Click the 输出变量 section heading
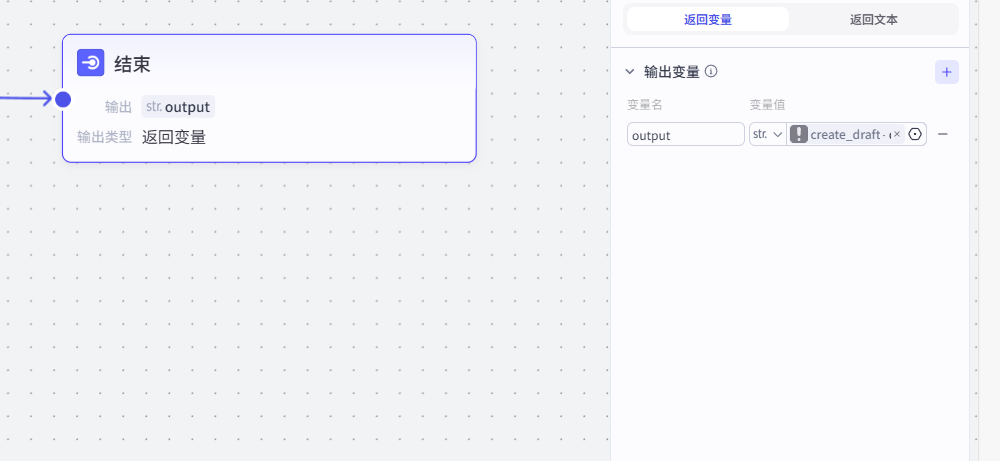The height and width of the screenshot is (461, 1000). pyautogui.click(x=671, y=72)
